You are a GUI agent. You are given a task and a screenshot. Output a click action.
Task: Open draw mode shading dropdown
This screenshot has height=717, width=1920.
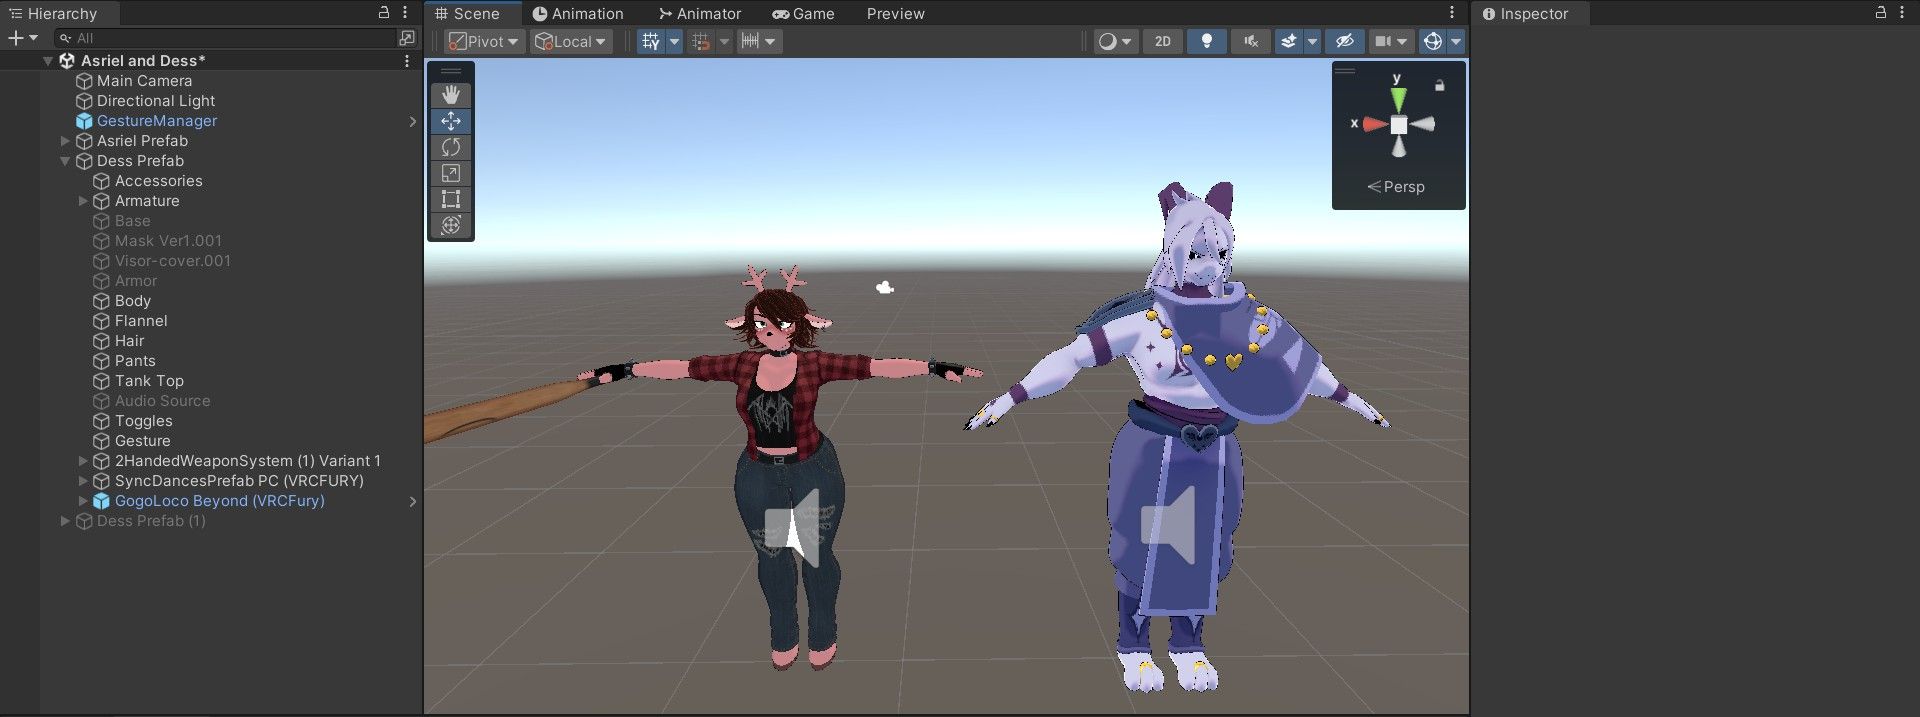coord(1115,41)
